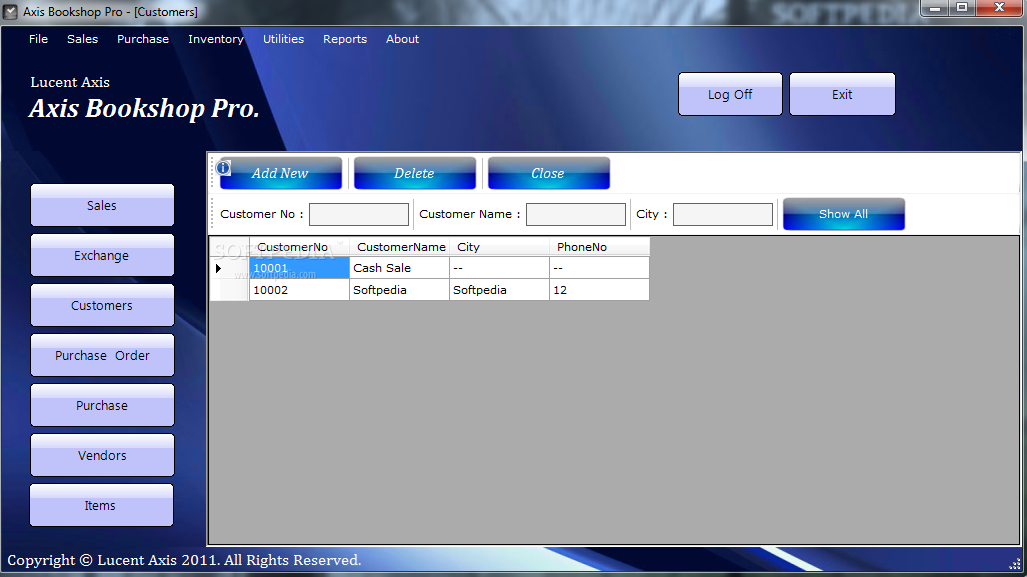Sort by the CustomerNo column header

(299, 247)
